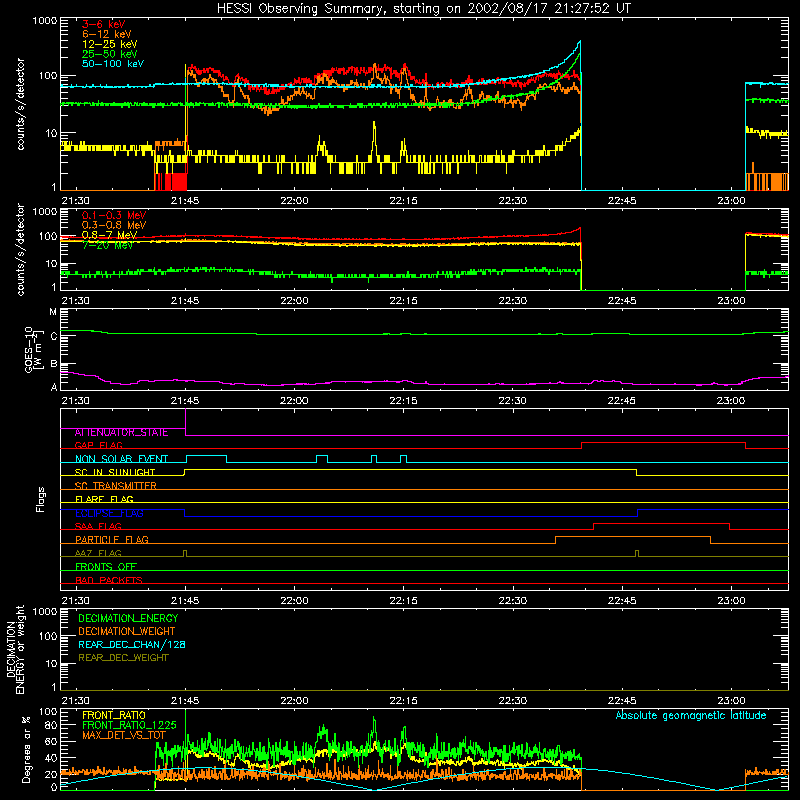This screenshot has height=800, width=800.
Task: Select the BAD_PACKETS flag label
Action: coord(109,581)
